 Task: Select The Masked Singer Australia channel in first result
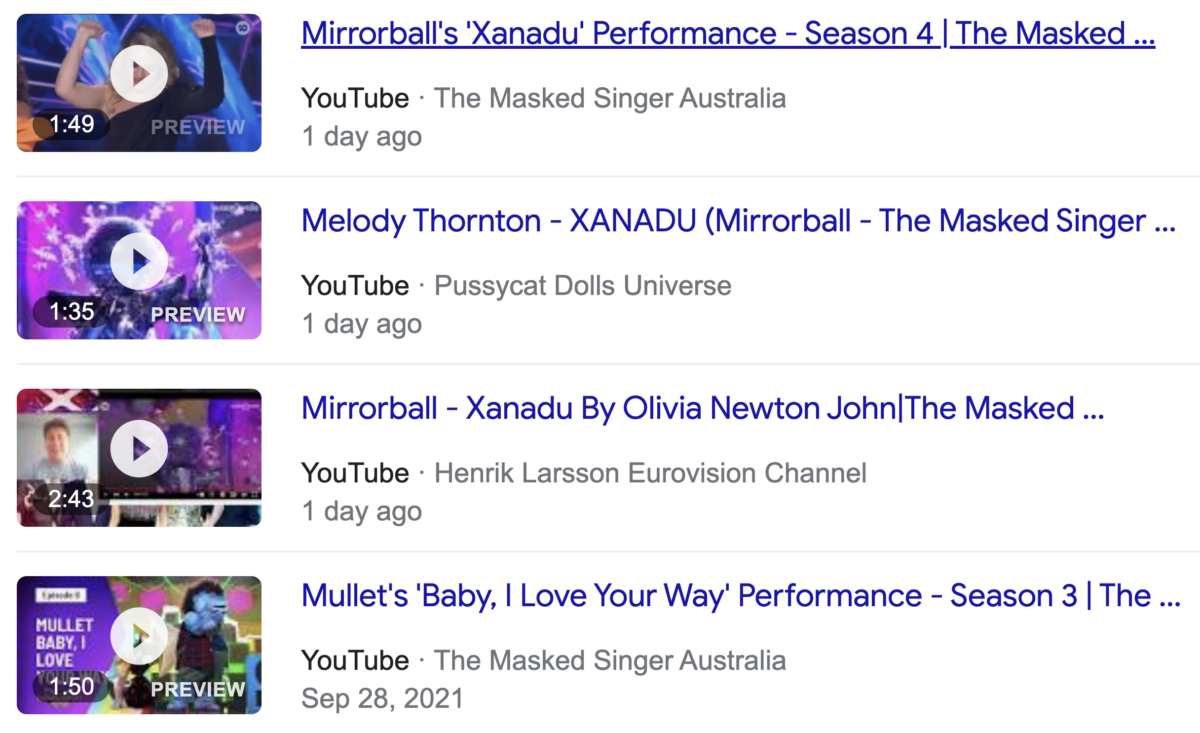click(x=610, y=98)
